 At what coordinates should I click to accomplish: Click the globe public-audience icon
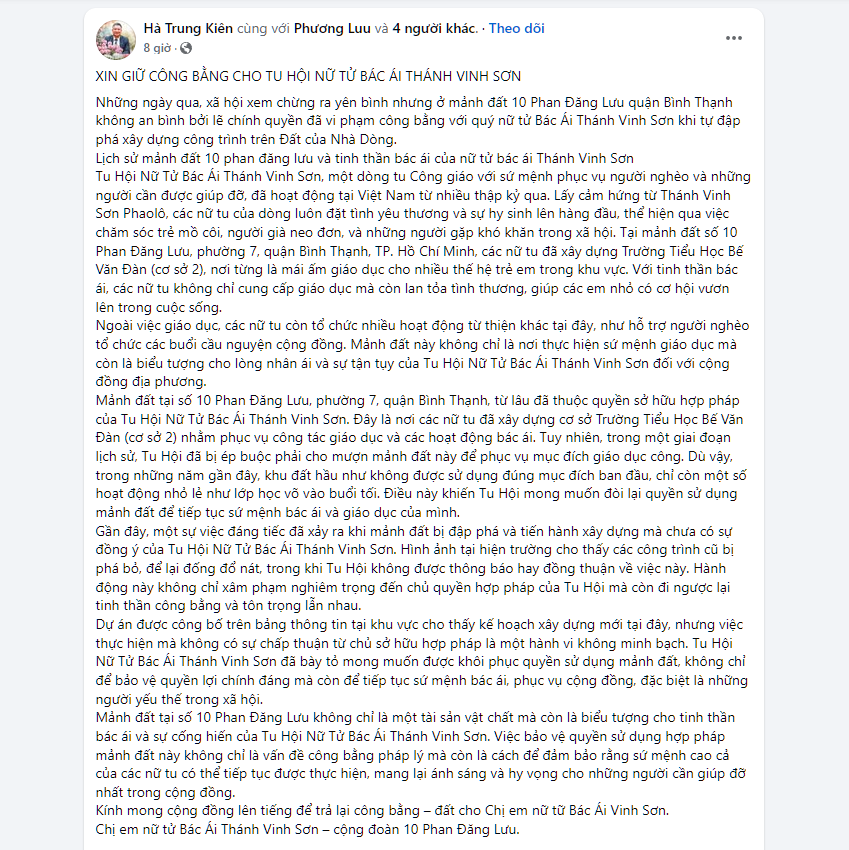[186, 48]
